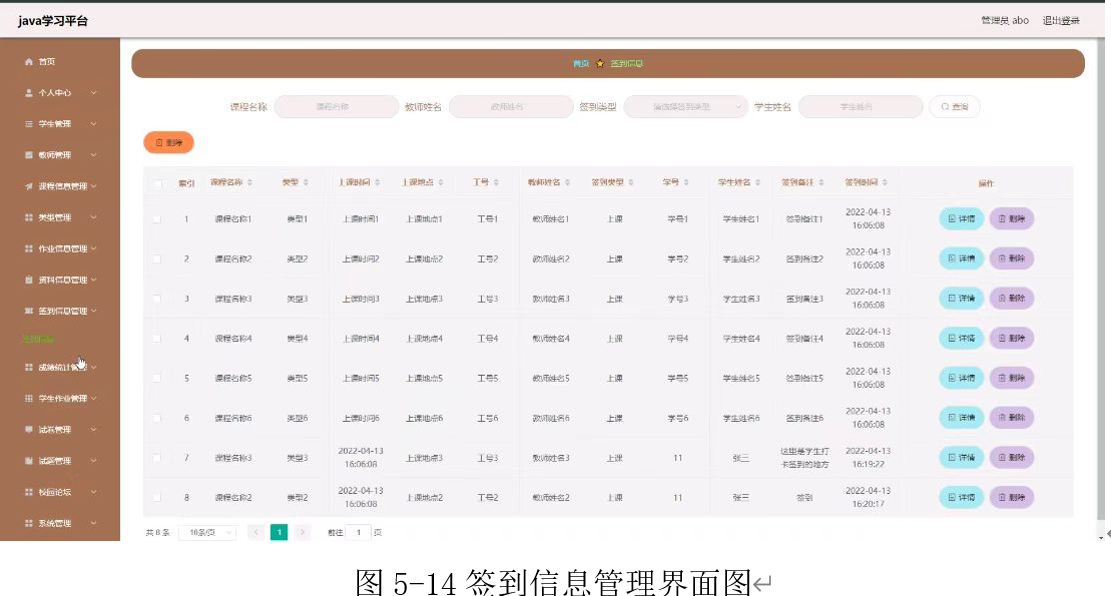Screen dimensions: 1111x596
Task: Click the sort arrows on 学号 column
Action: tap(686, 183)
